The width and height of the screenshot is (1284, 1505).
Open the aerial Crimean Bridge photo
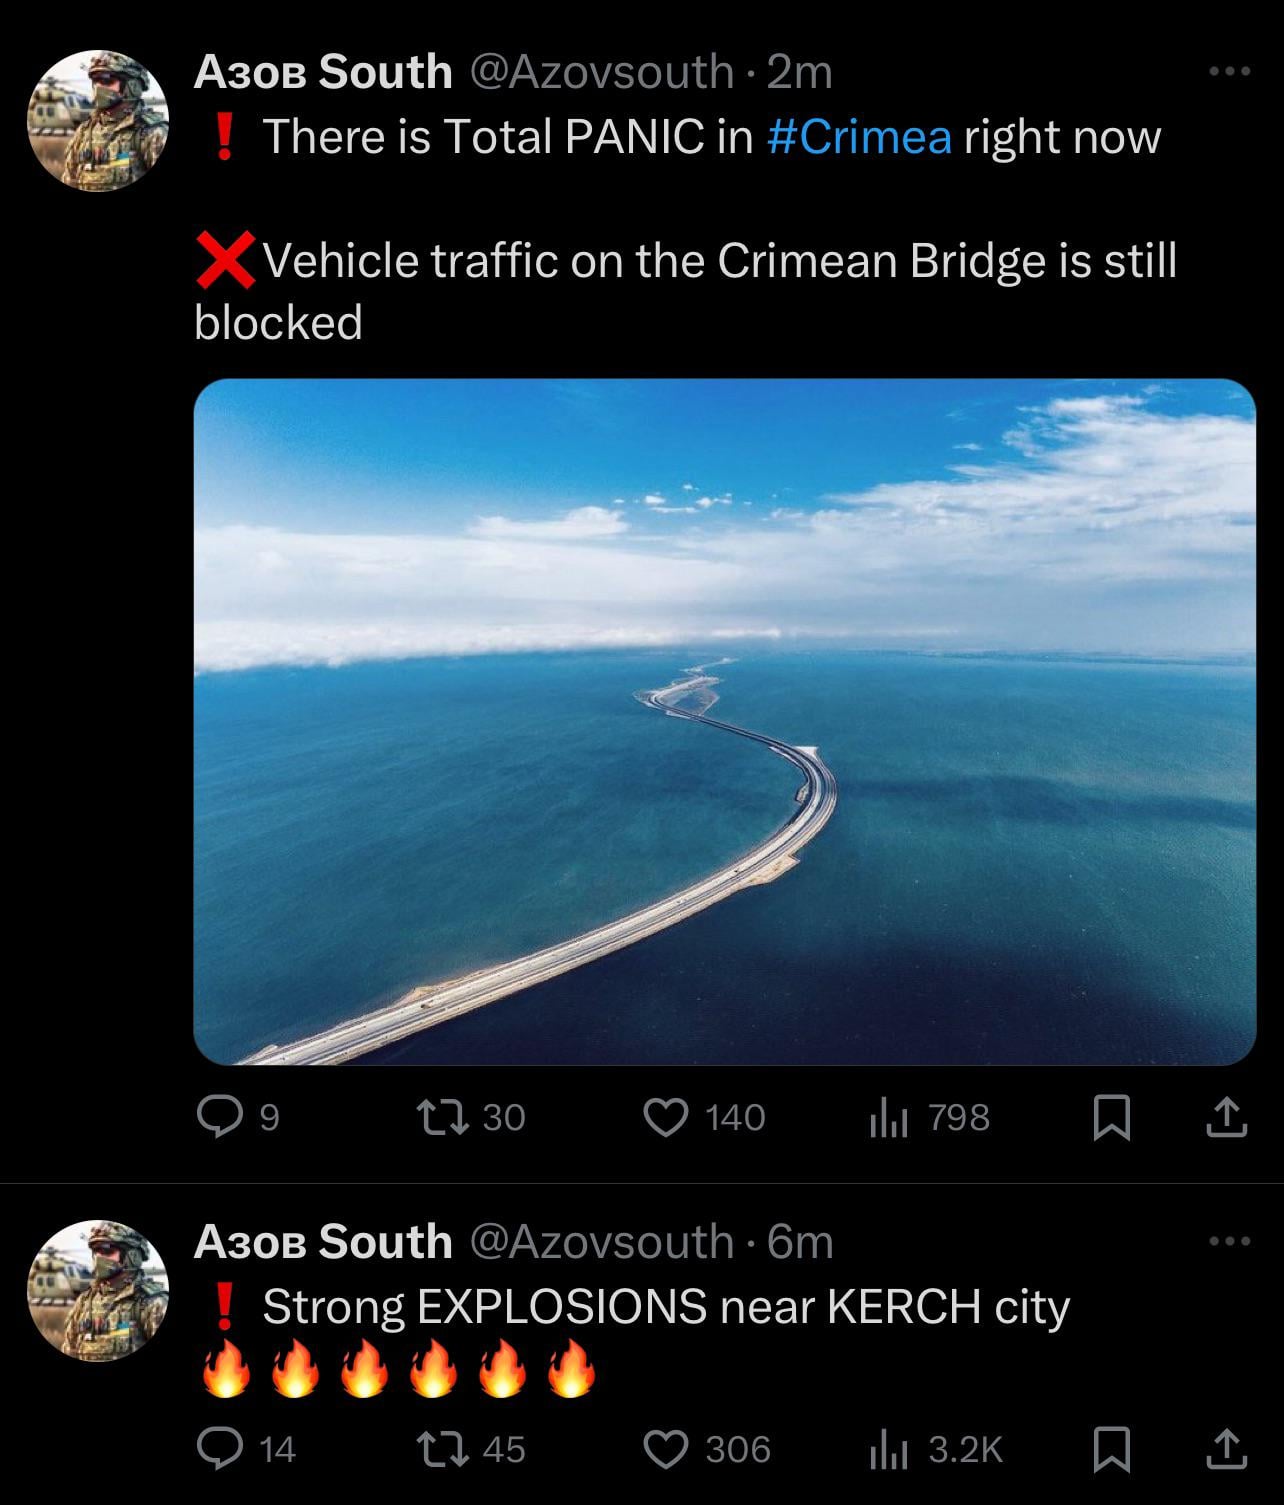click(724, 722)
